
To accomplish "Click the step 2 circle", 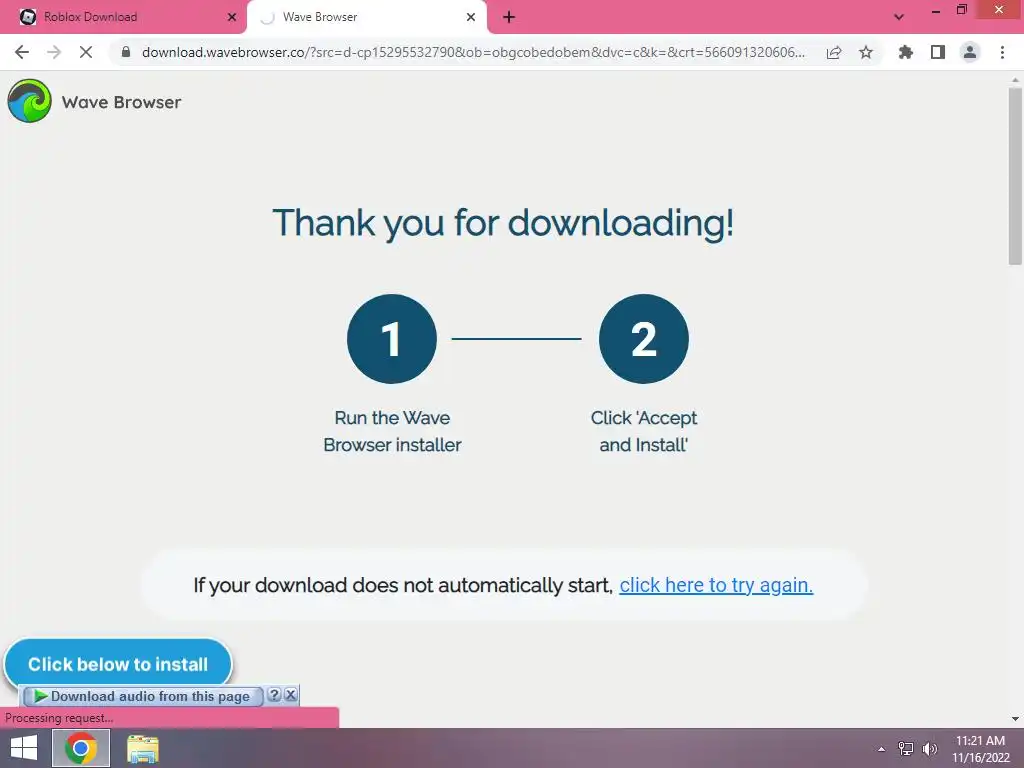I will 643,338.
